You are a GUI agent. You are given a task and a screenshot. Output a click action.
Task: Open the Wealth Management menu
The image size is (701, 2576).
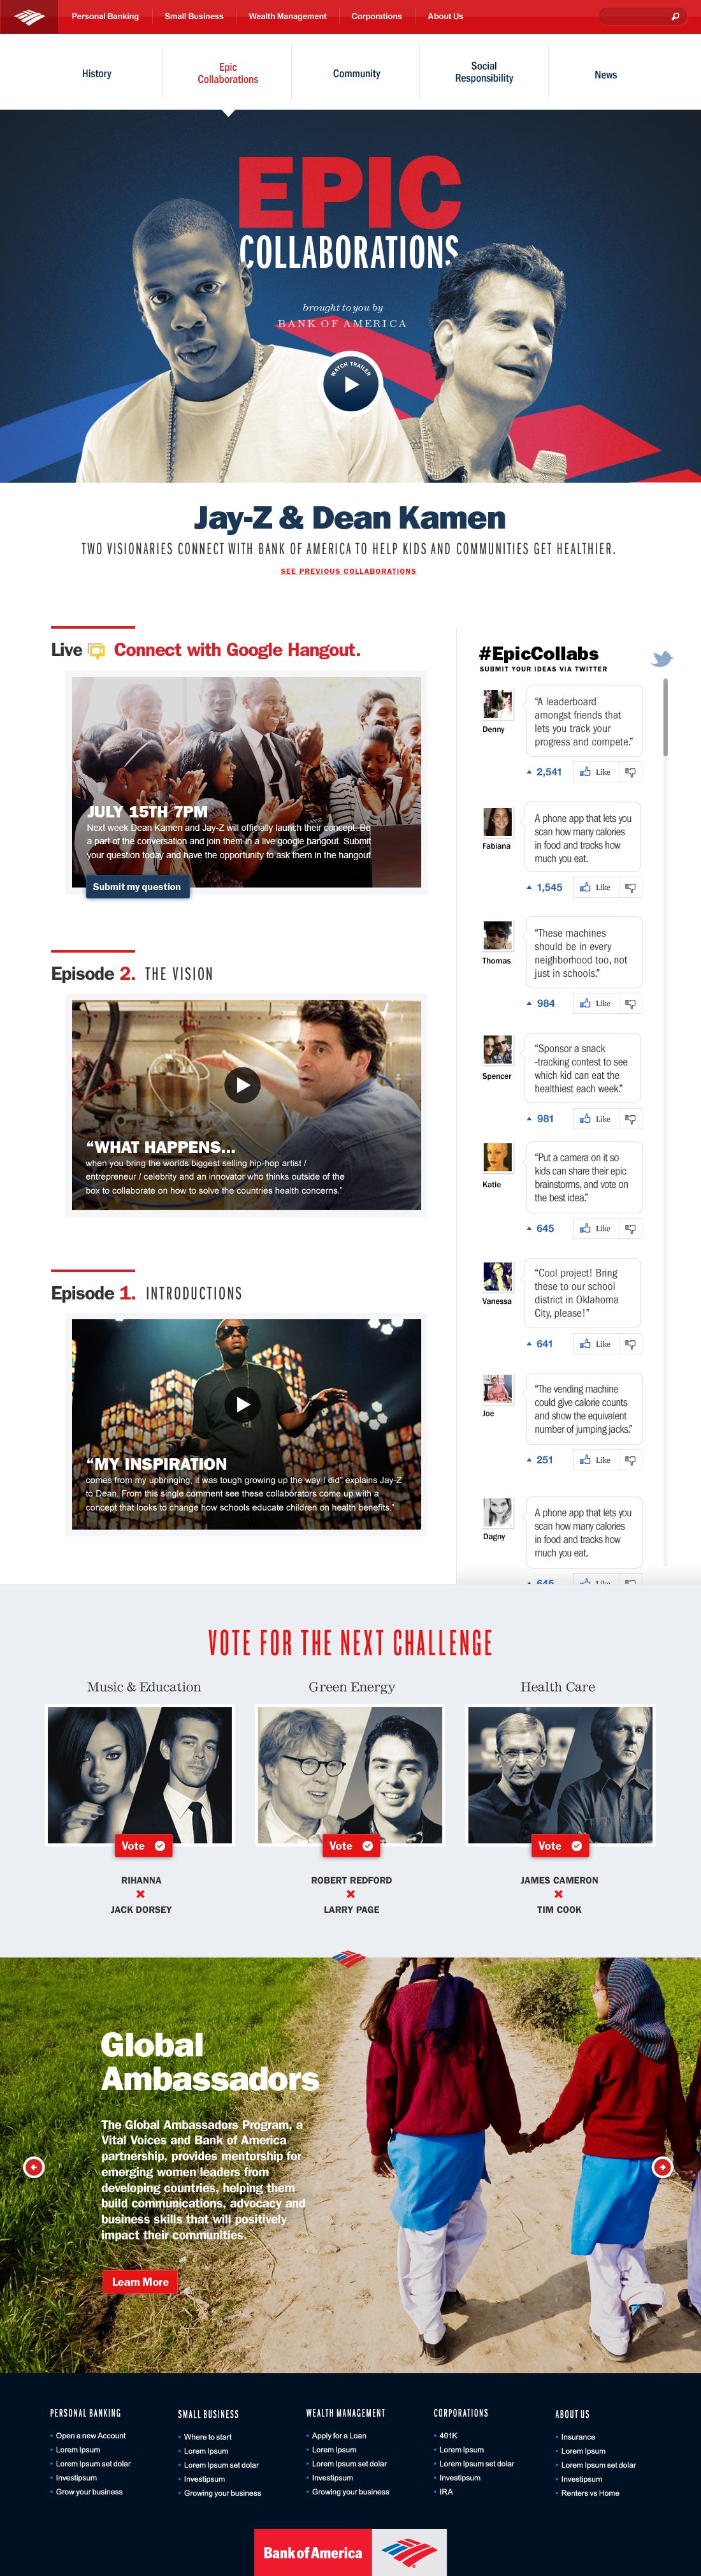coord(287,16)
